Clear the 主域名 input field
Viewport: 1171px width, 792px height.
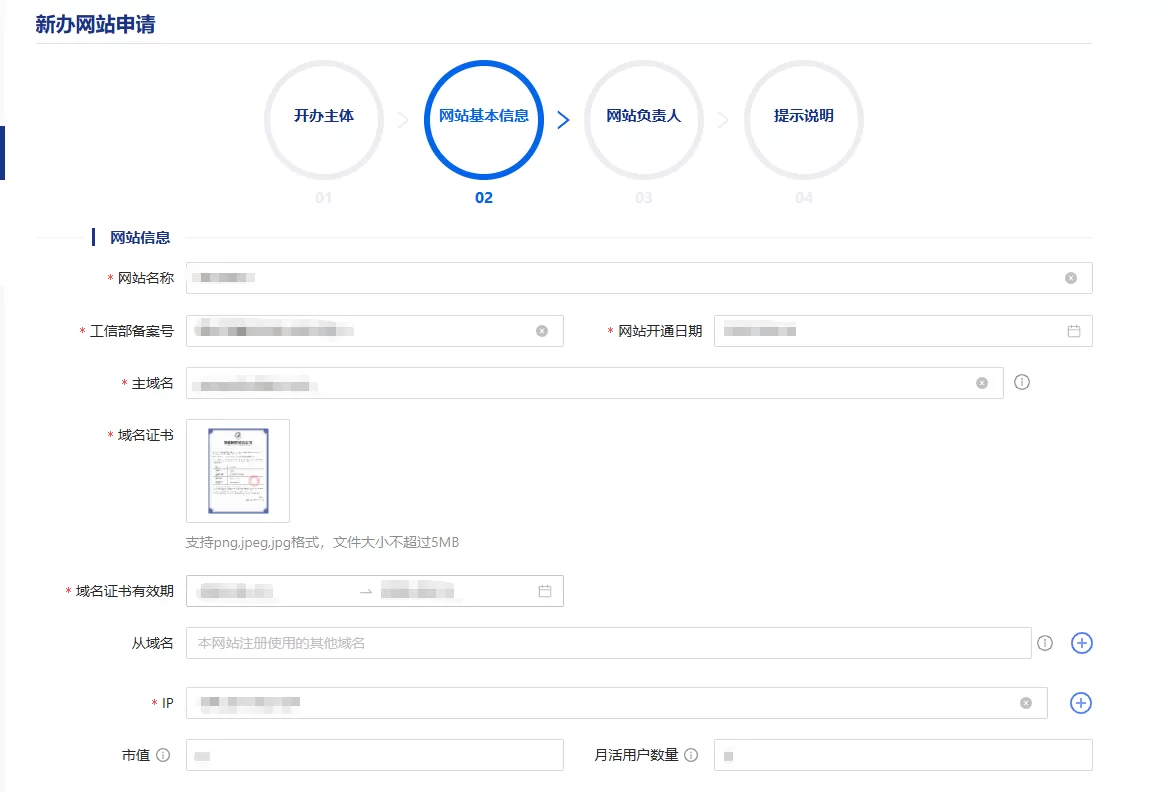click(980, 382)
